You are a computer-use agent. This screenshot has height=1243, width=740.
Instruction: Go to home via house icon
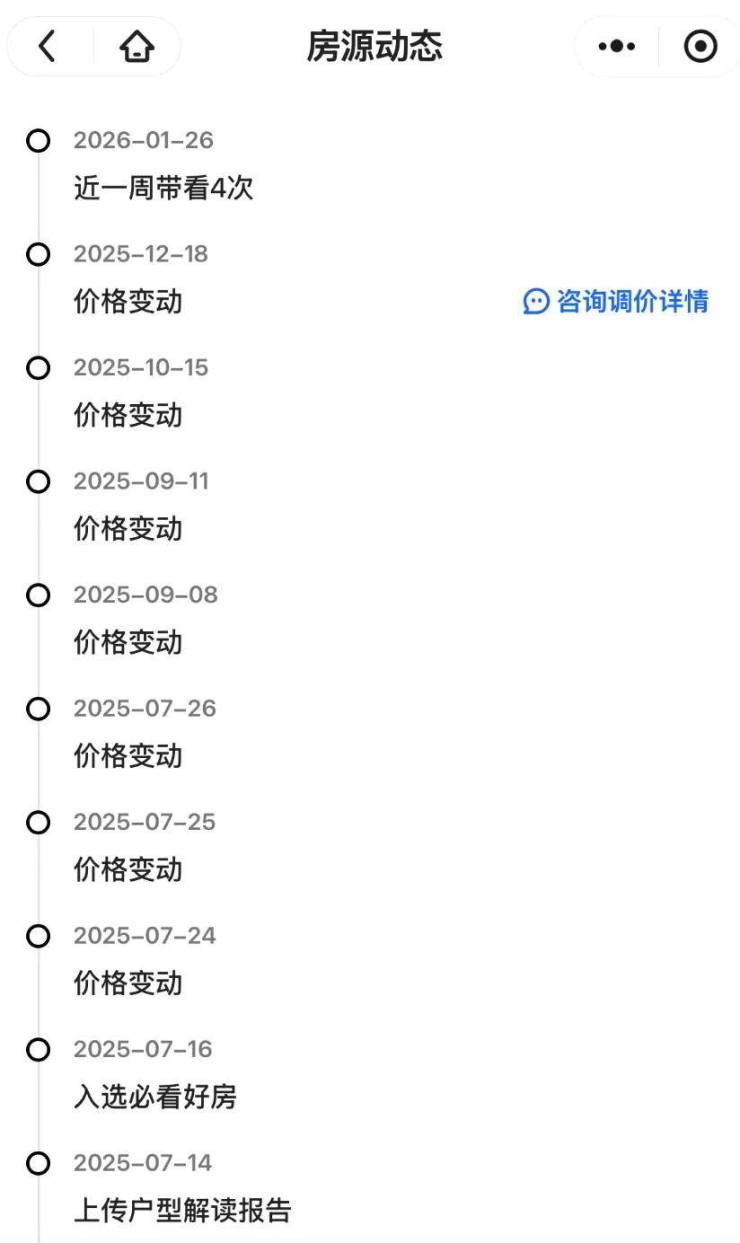(x=137, y=47)
